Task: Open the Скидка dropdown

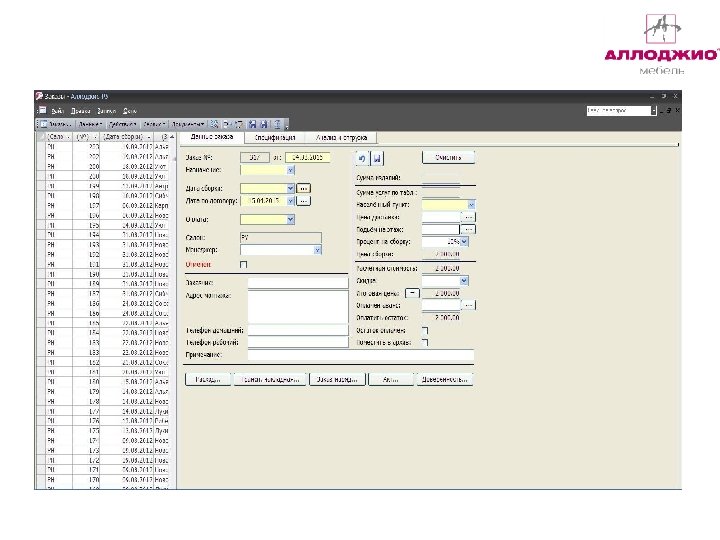Action: pyautogui.click(x=464, y=280)
